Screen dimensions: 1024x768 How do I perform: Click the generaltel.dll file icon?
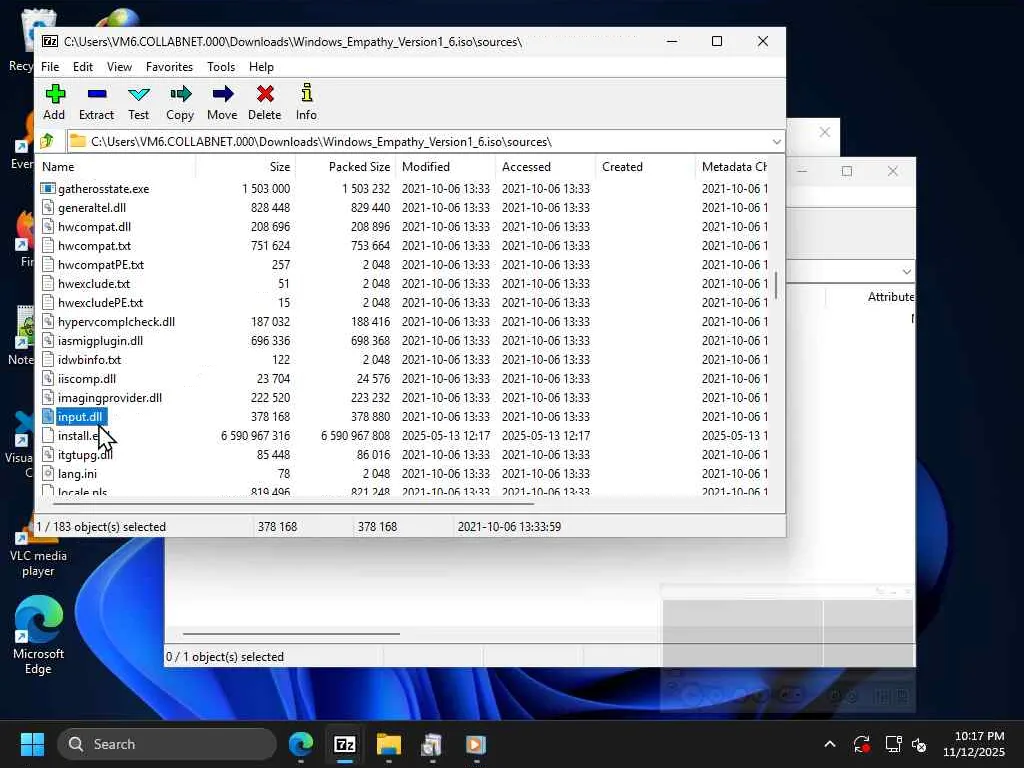coord(48,208)
